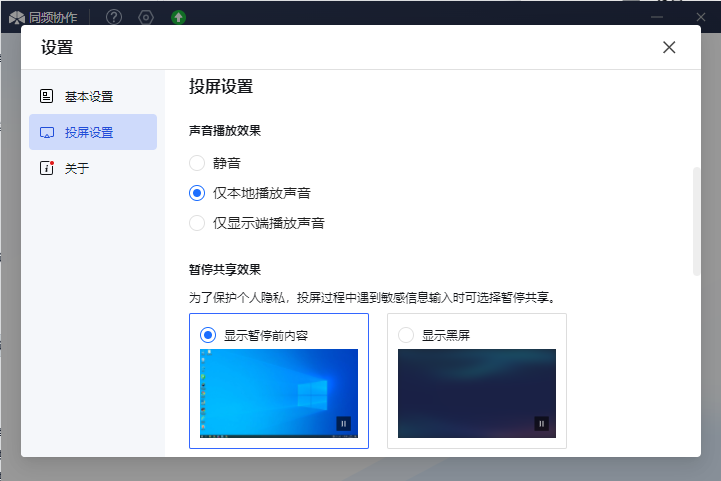Click the settings panel vertical scrollbar
The height and width of the screenshot is (481, 721).
696,222
